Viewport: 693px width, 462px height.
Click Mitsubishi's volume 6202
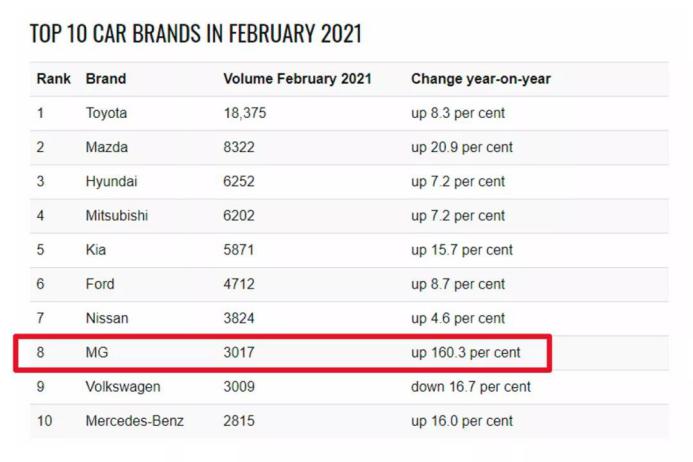point(240,216)
